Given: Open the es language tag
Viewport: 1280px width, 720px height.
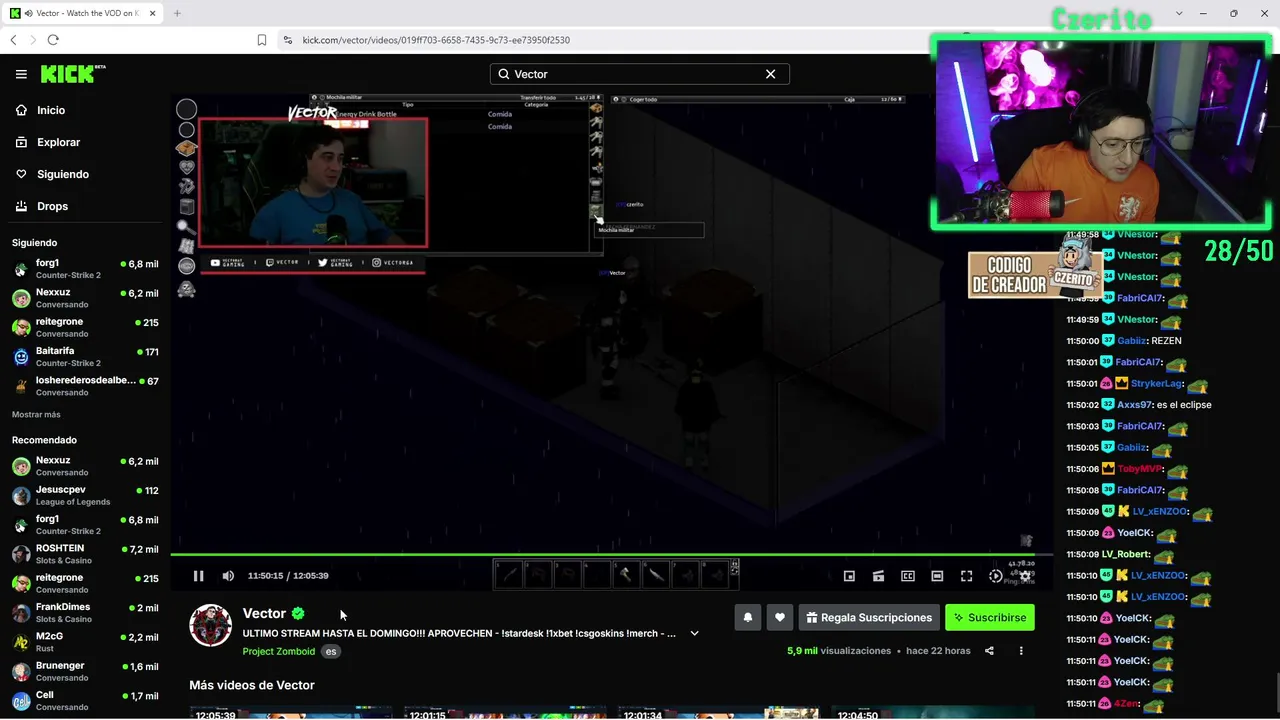Looking at the screenshot, I should pos(331,652).
